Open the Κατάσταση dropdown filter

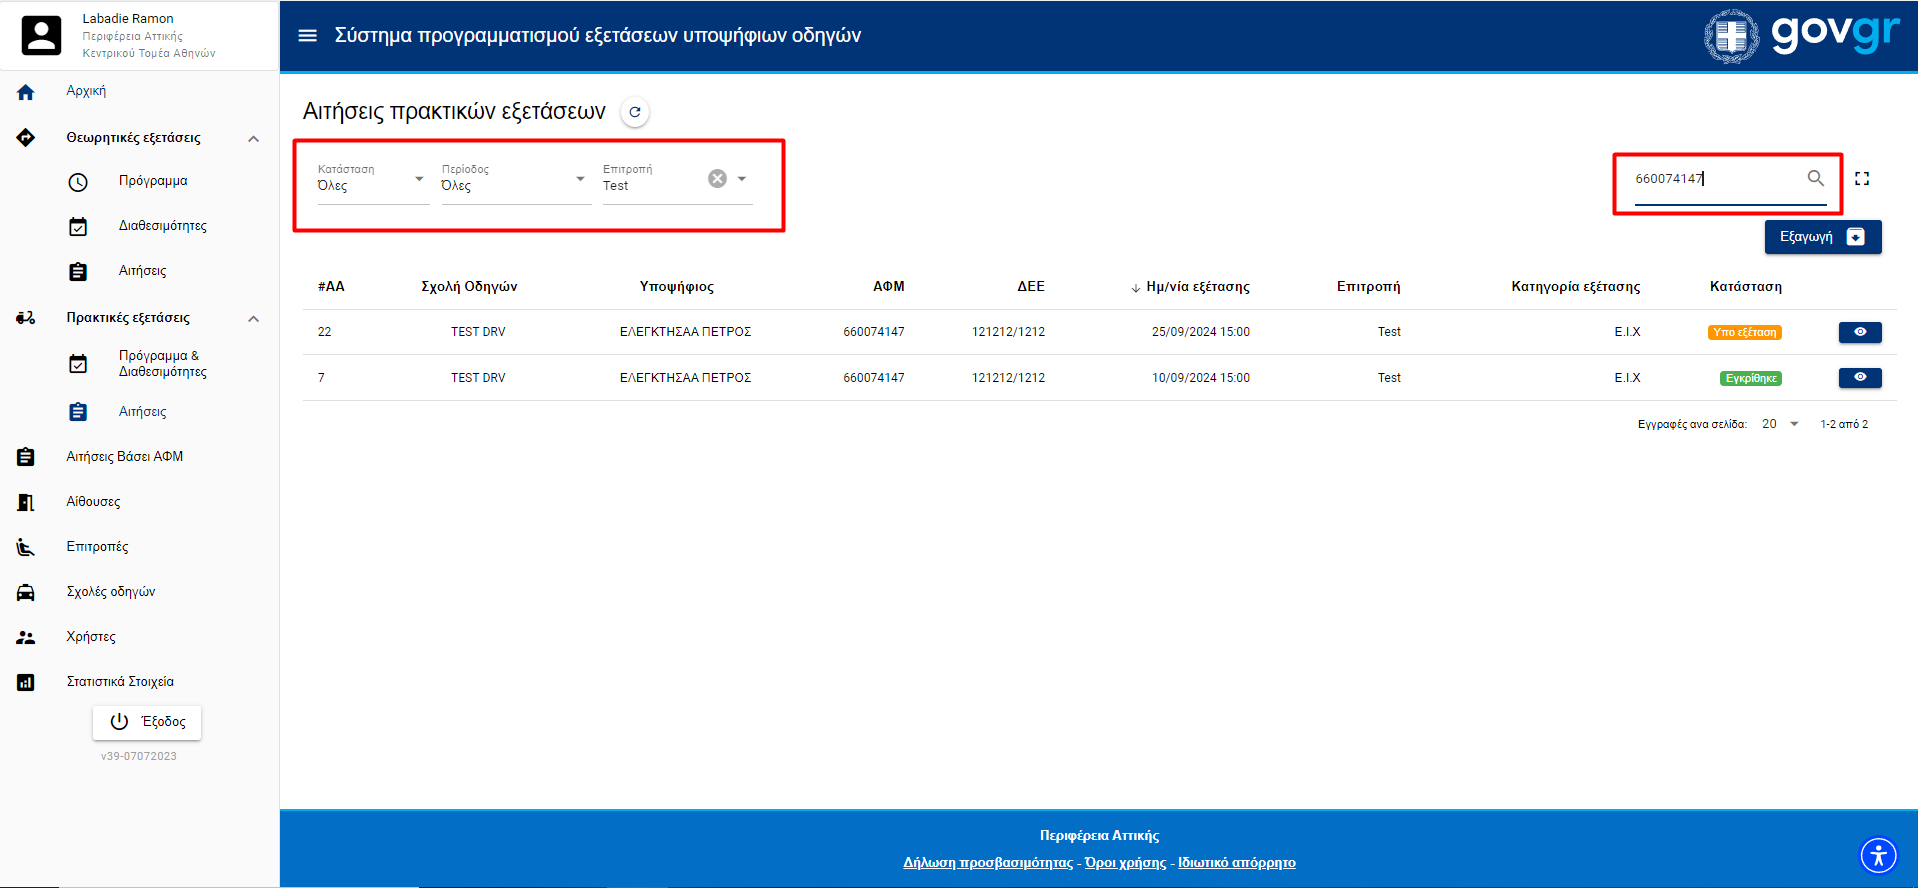[372, 180]
